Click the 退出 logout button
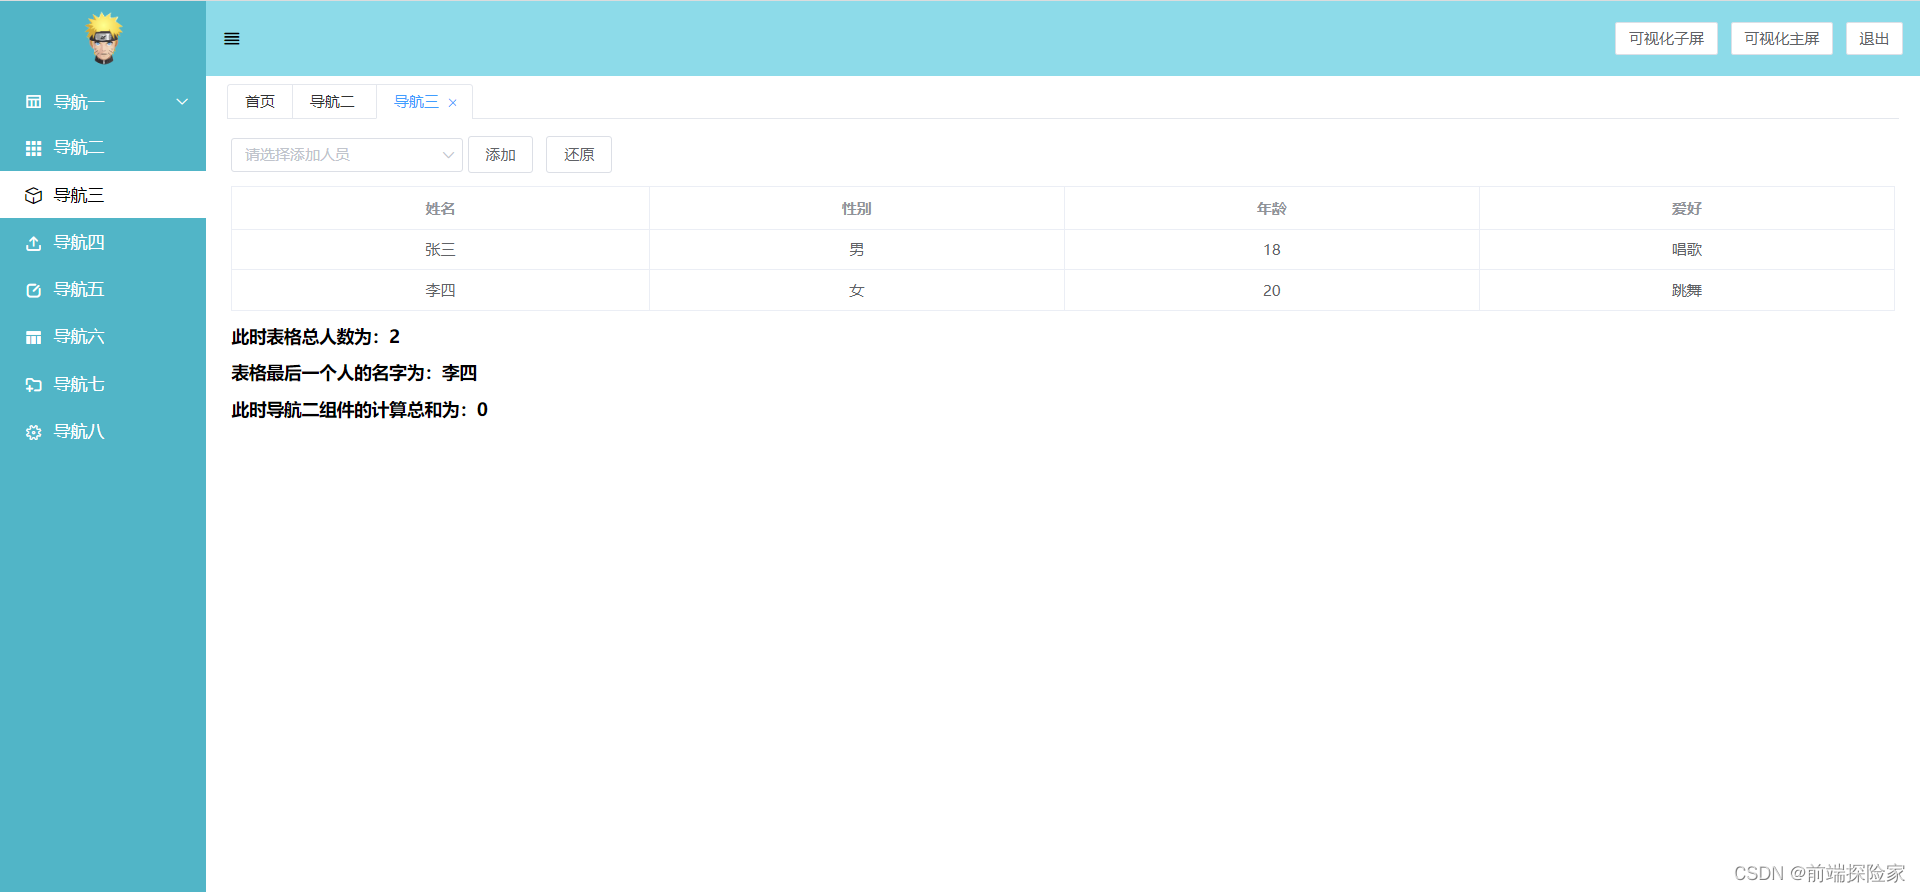 coord(1874,39)
